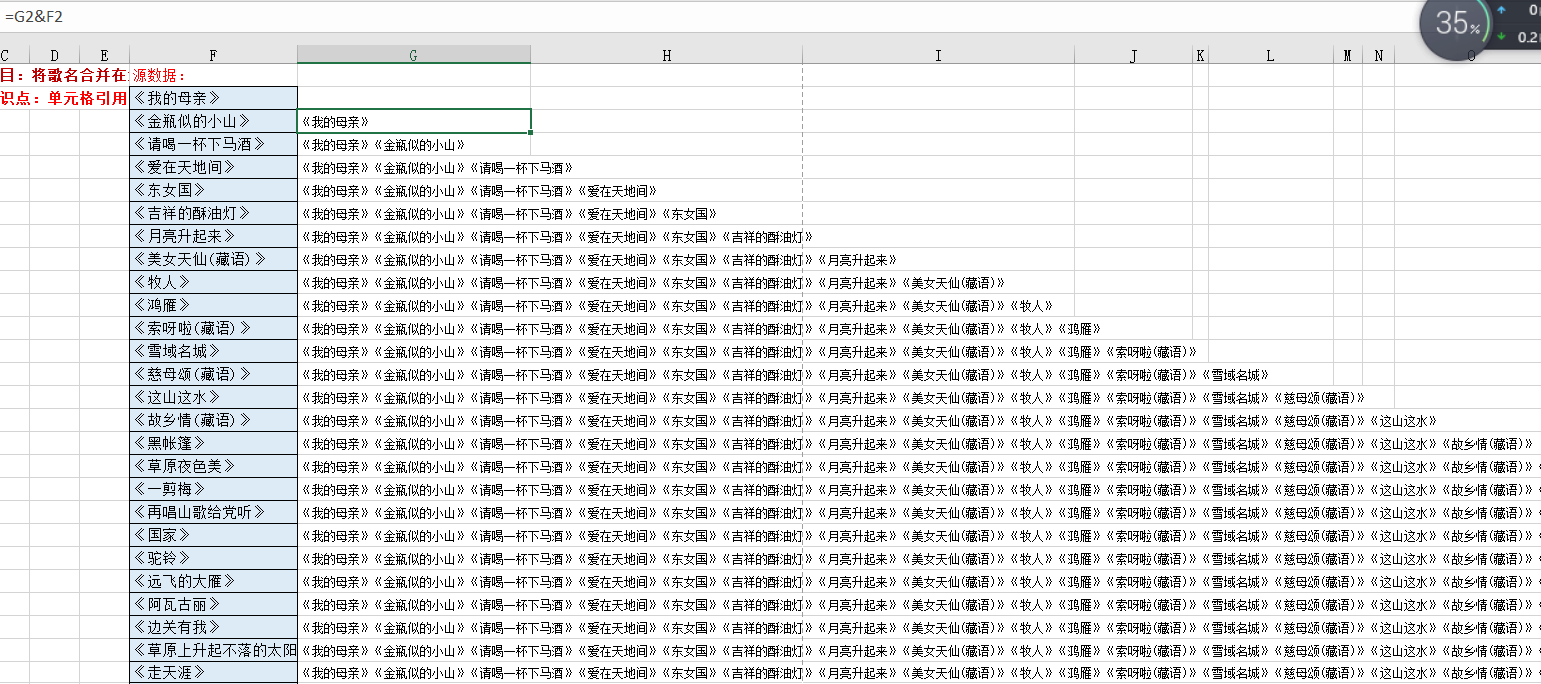
Task: Select column J header
Action: coord(1133,56)
